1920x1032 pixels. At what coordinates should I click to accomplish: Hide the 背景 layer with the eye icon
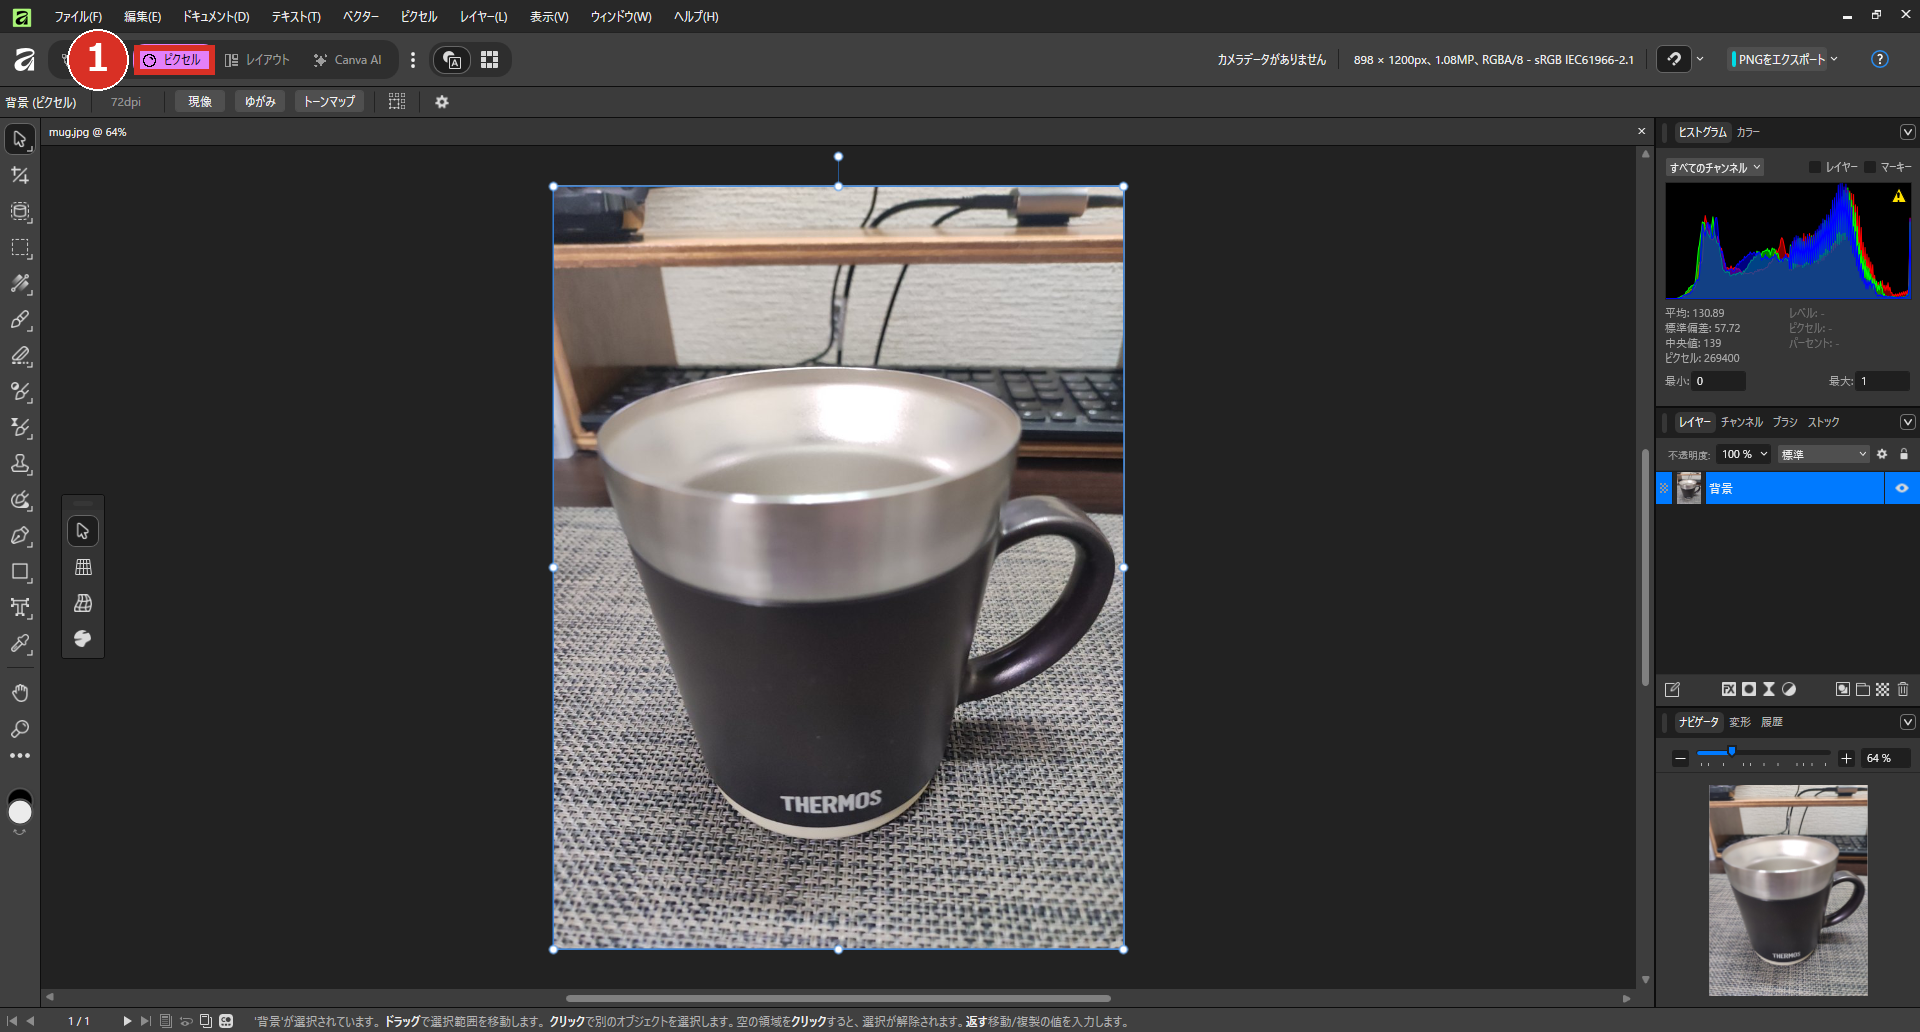[x=1902, y=488]
